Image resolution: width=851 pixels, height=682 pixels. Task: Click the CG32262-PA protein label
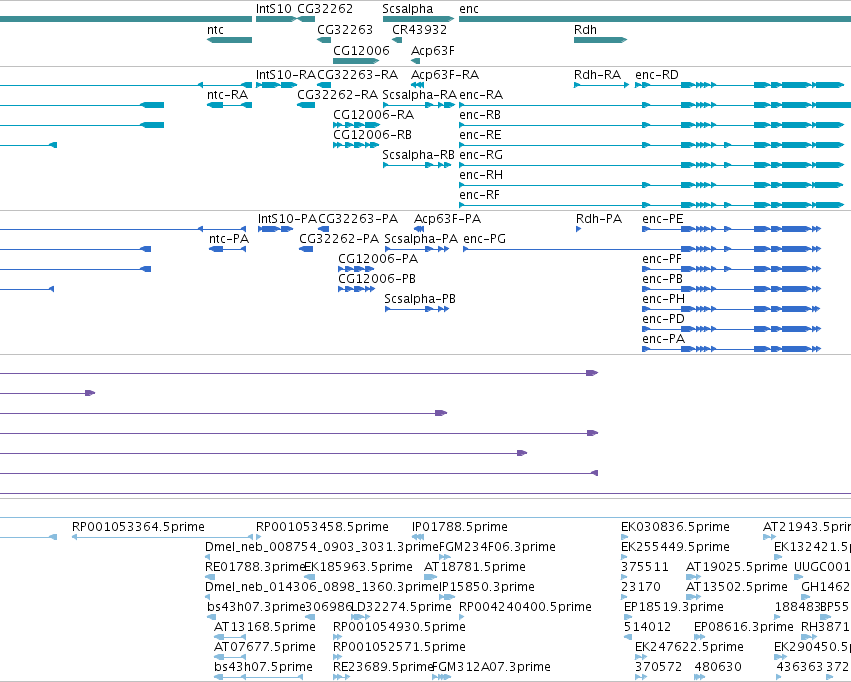click(339, 239)
